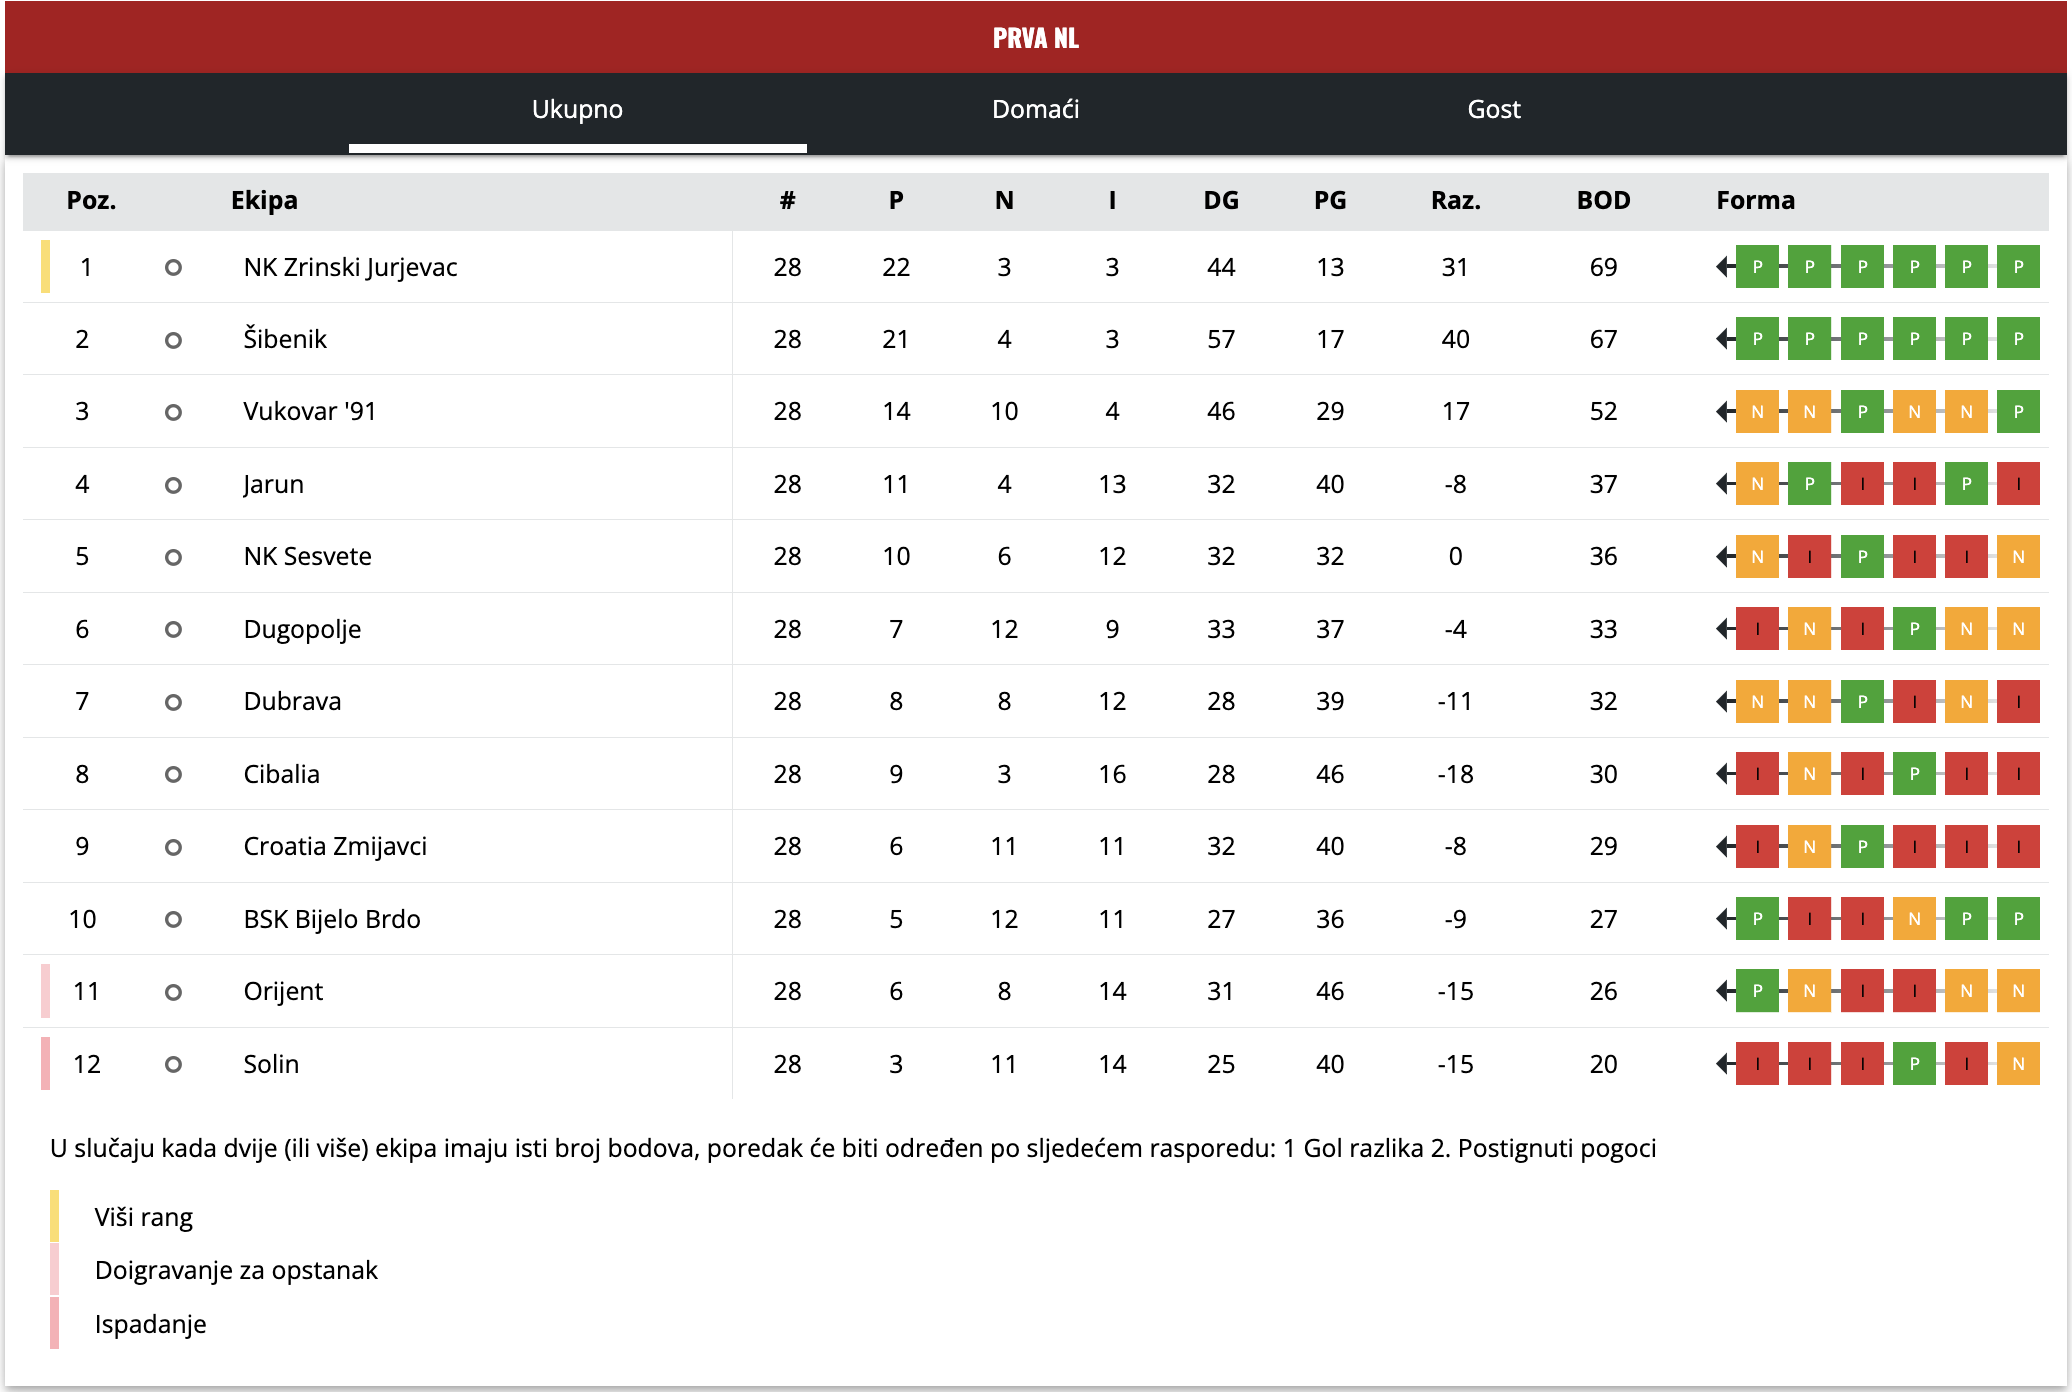2072x1392 pixels.
Task: Click the yellow Viši rang legend swatch
Action: 55,1216
